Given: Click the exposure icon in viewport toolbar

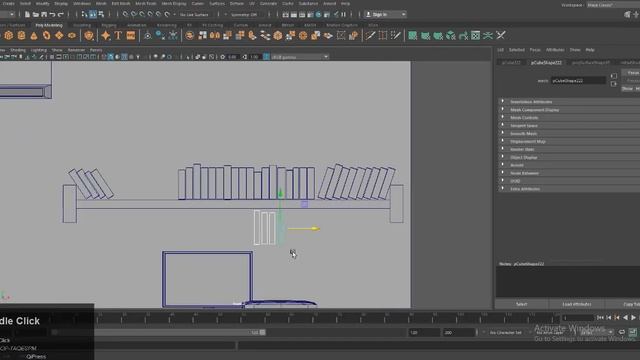Looking at the screenshot, I should pos(222,57).
